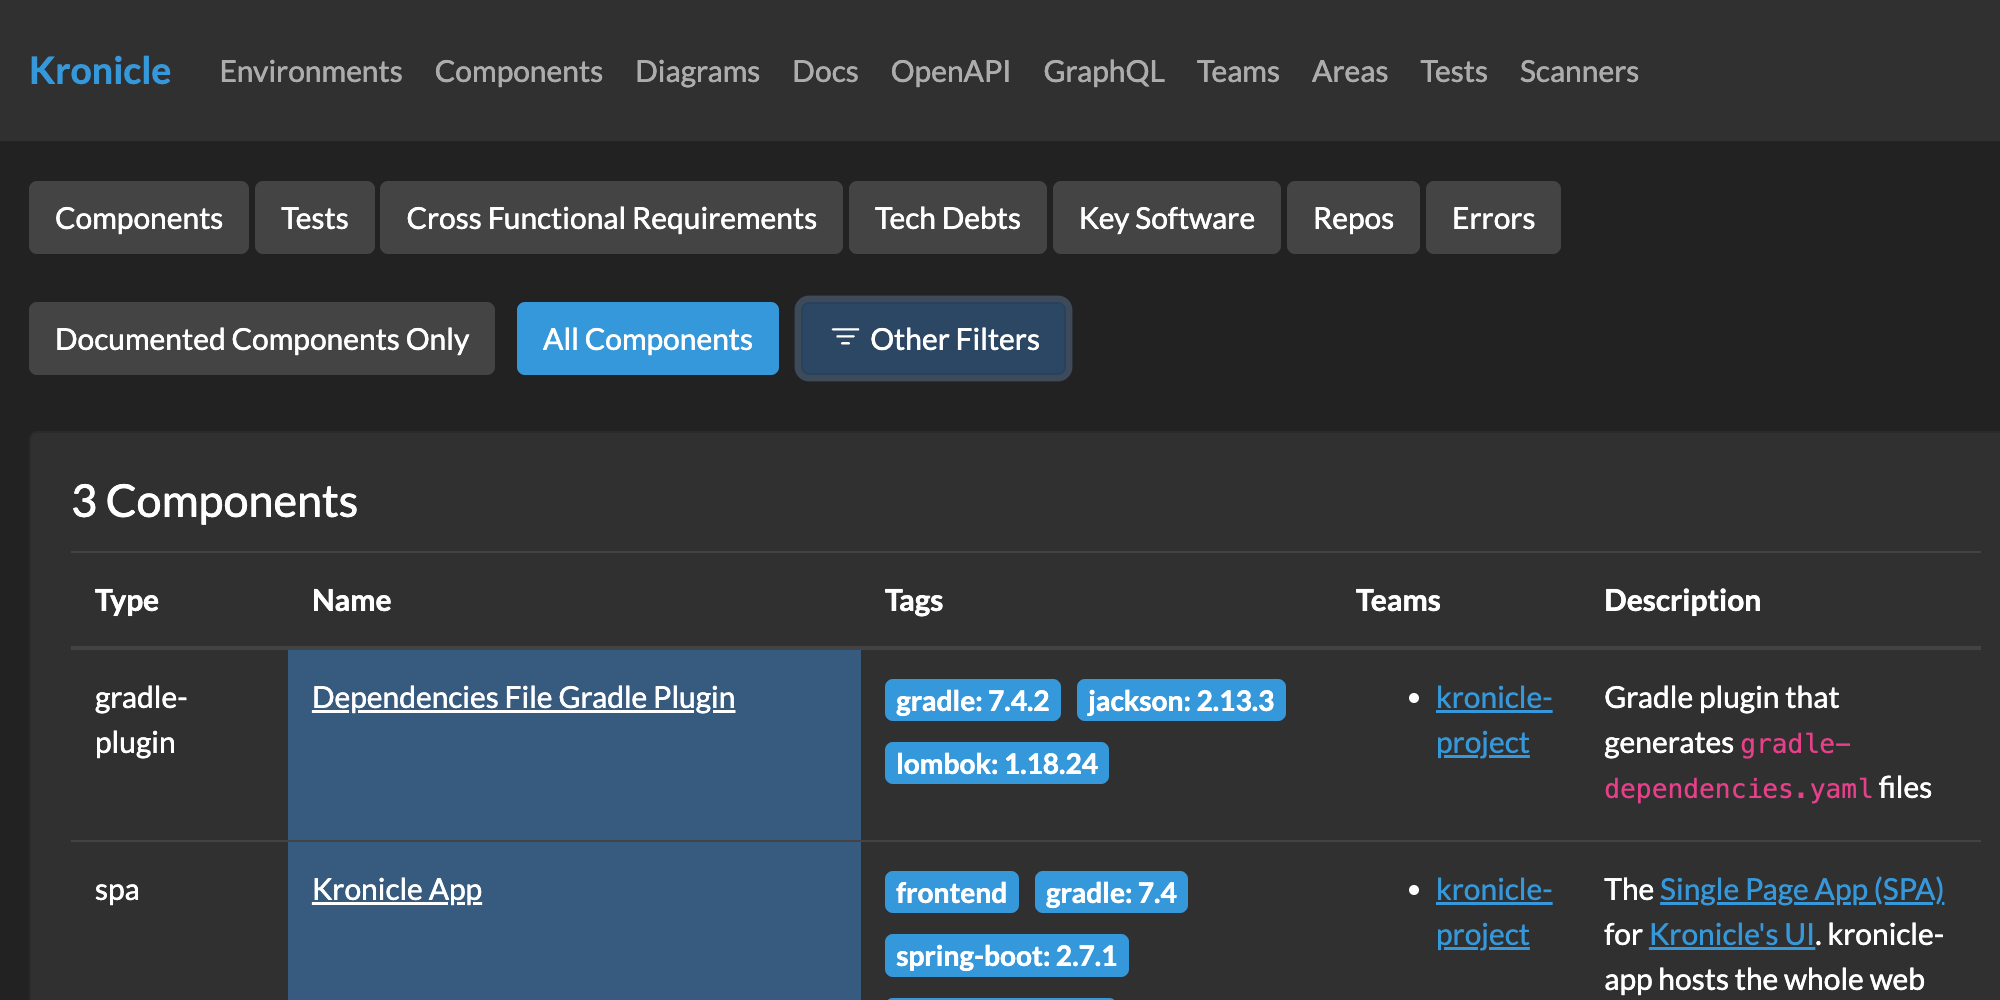Click the frontend tag badge
Image resolution: width=2000 pixels, height=1000 pixels.
point(950,893)
